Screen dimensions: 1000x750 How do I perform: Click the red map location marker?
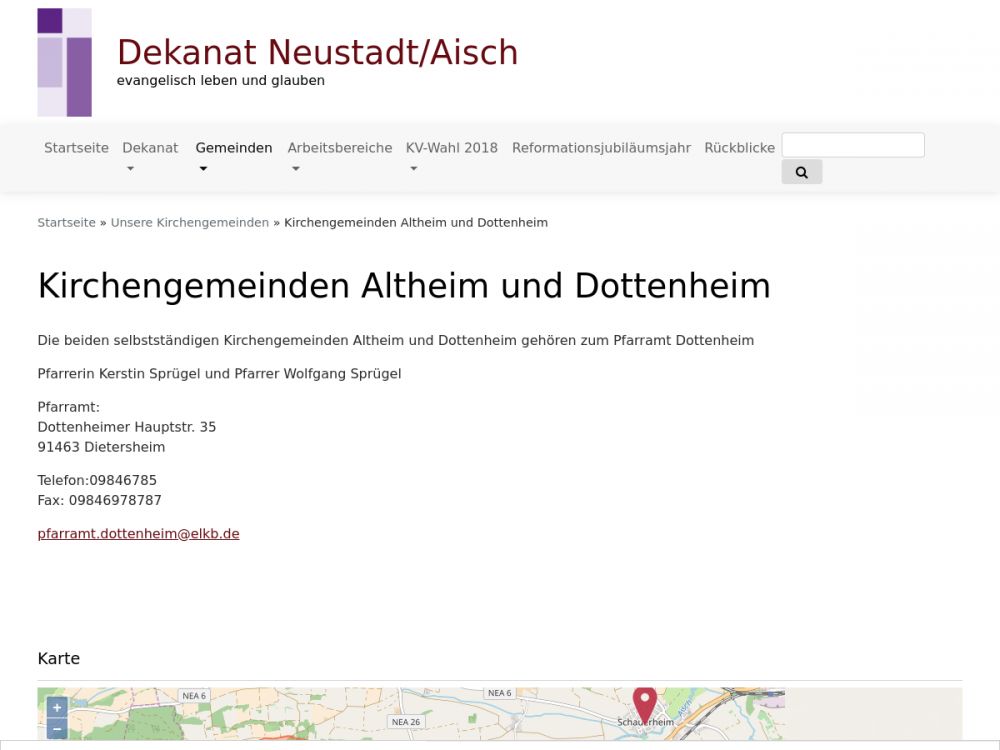645,703
